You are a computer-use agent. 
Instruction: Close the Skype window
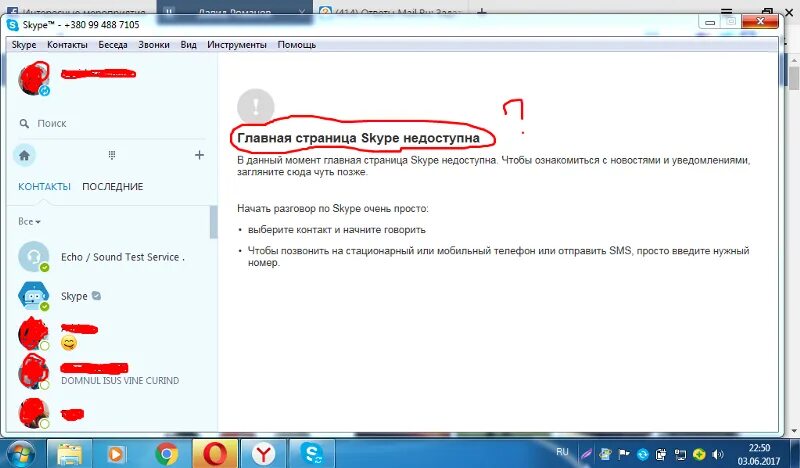pyautogui.click(x=760, y=21)
